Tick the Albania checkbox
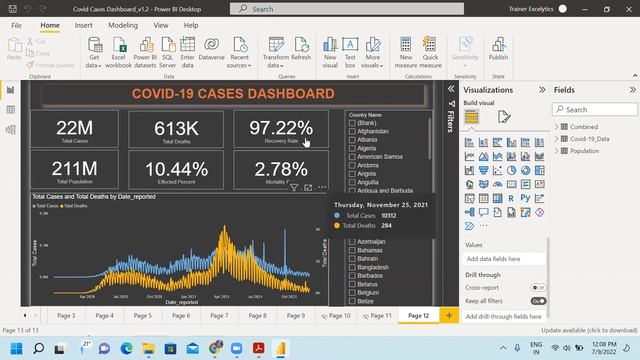640x360 pixels. point(352,140)
